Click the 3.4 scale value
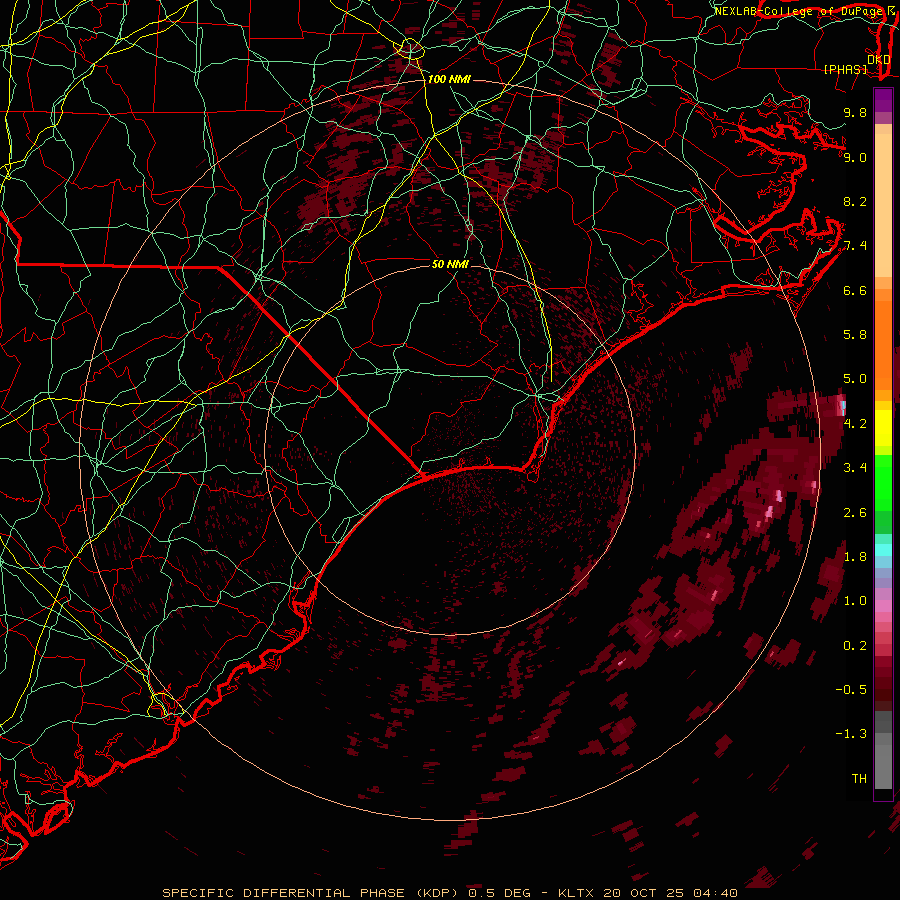The width and height of the screenshot is (900, 900). [x=855, y=468]
